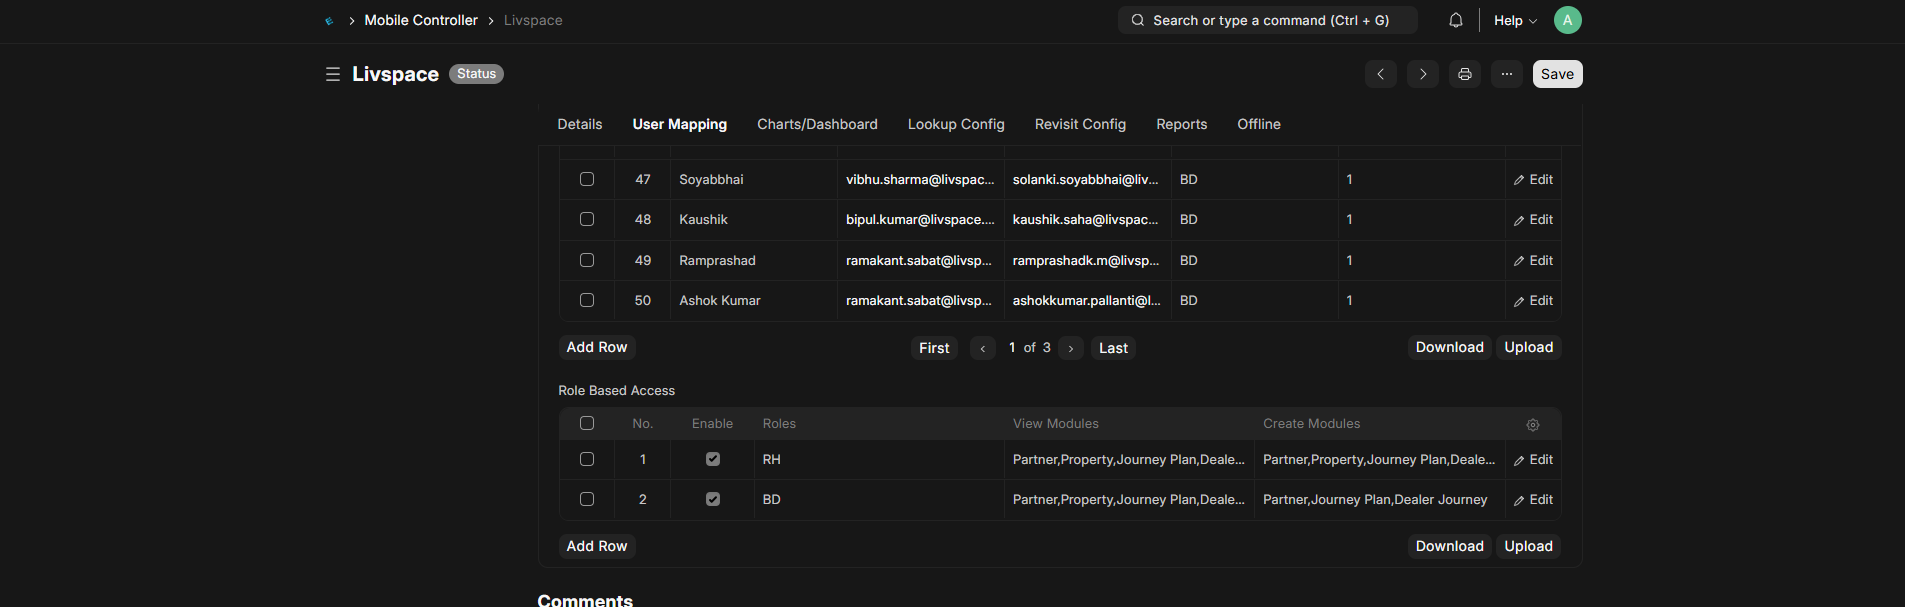This screenshot has height=607, width=1905.
Task: Upload to the user mapping table
Action: (x=1529, y=347)
